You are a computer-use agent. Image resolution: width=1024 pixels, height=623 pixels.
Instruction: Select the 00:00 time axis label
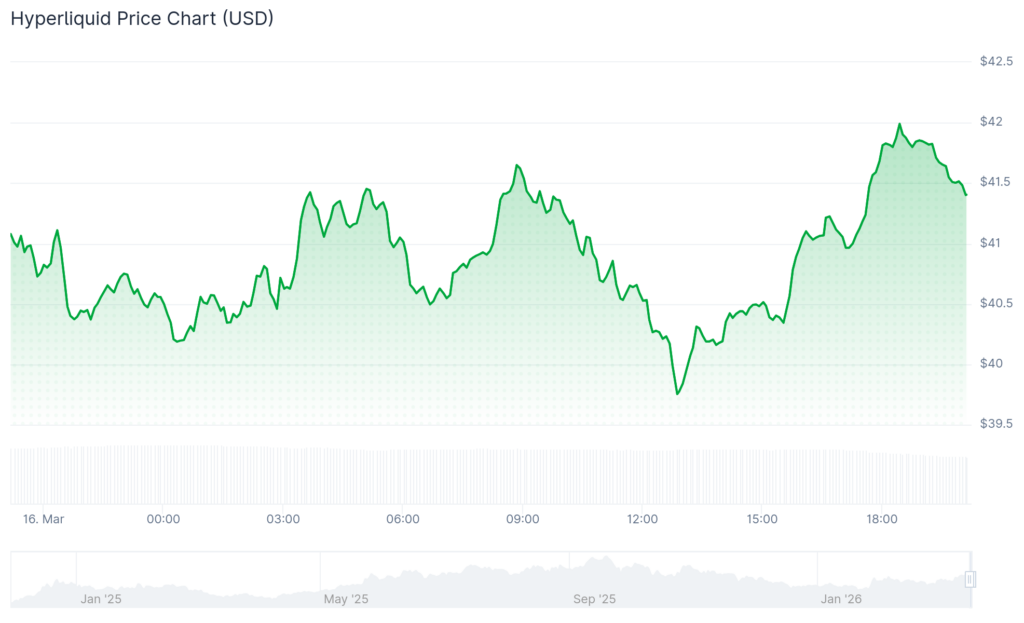[163, 519]
